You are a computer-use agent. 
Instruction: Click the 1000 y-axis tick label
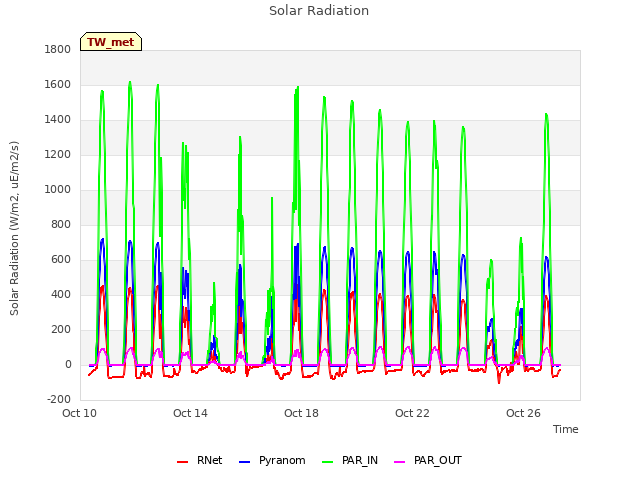(x=58, y=190)
